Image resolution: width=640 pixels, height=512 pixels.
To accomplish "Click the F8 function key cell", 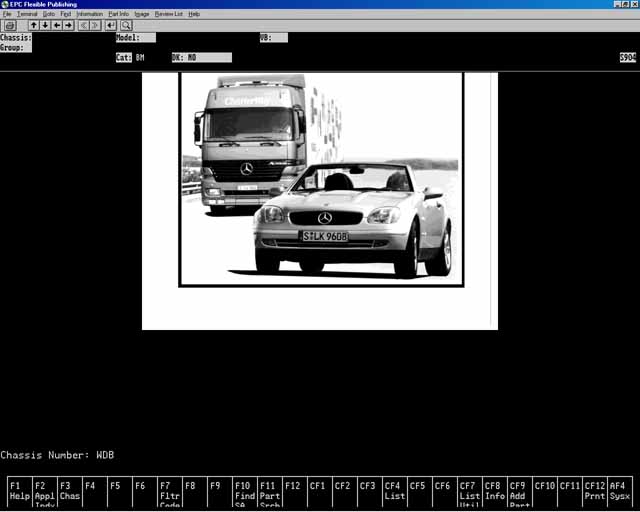I will (195, 492).
